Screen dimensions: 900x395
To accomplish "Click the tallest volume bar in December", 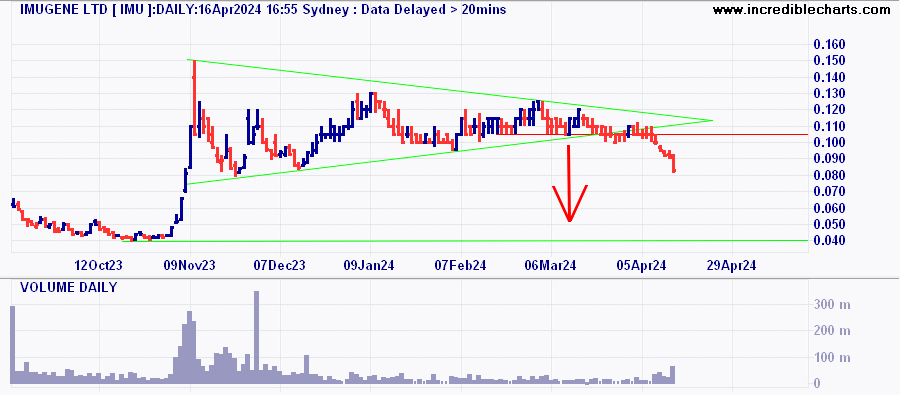I will (x=257, y=337).
